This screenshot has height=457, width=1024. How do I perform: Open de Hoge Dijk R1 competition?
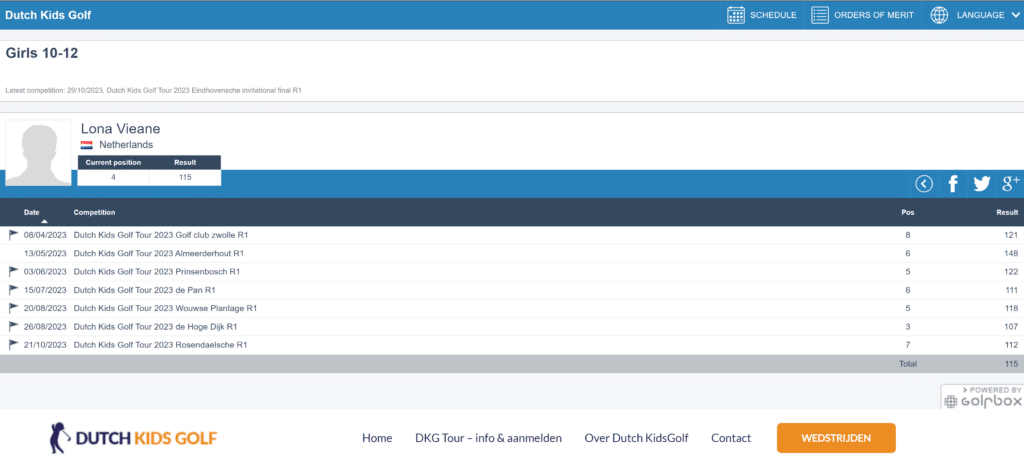[155, 326]
